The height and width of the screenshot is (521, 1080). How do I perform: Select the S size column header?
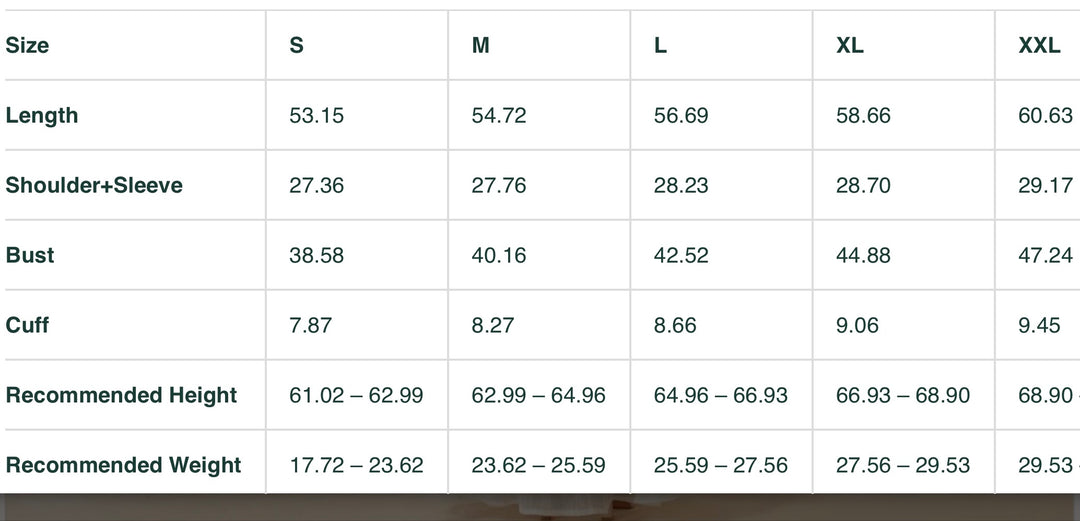click(297, 46)
